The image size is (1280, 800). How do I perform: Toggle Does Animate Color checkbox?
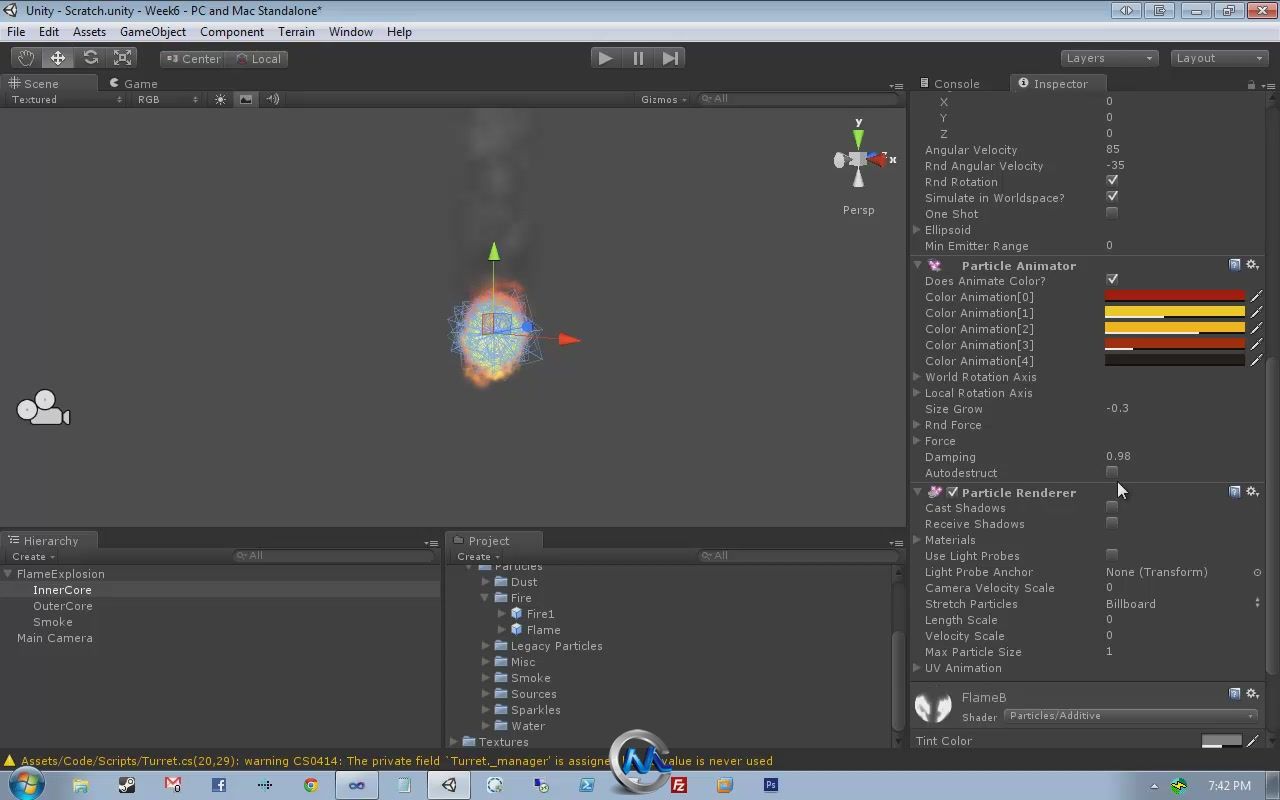[1112, 280]
